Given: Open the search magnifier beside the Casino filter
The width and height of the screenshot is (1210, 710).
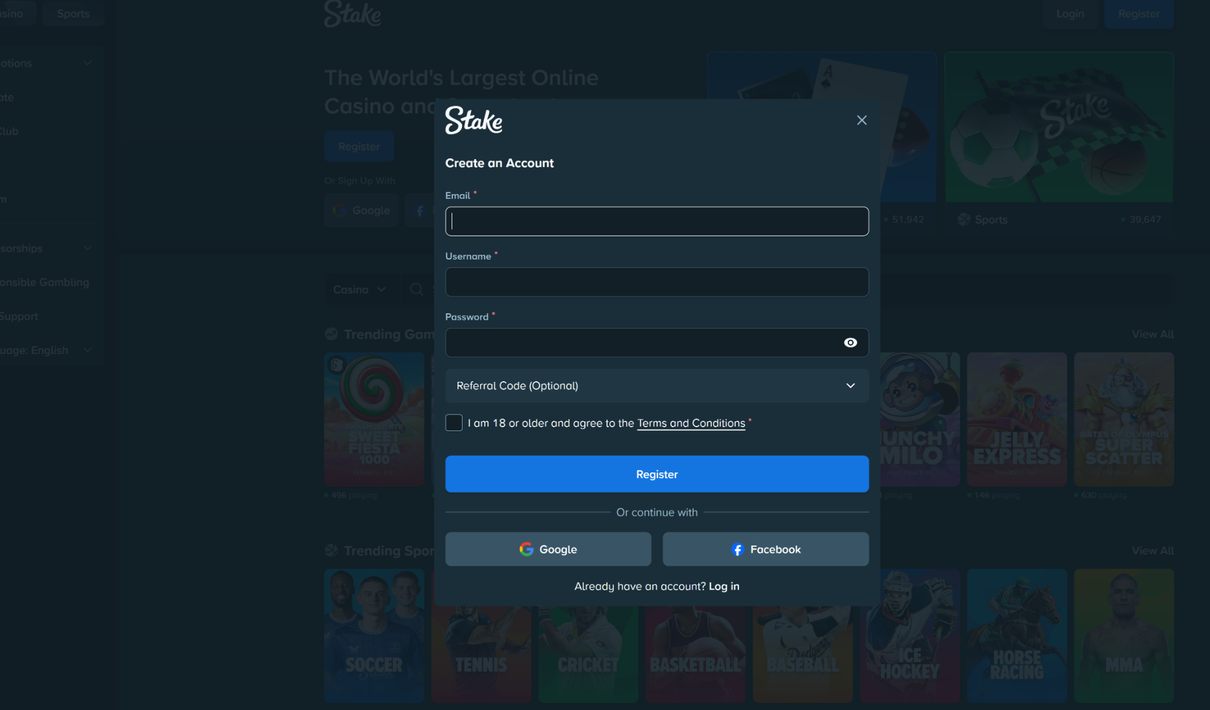Looking at the screenshot, I should pos(416,288).
